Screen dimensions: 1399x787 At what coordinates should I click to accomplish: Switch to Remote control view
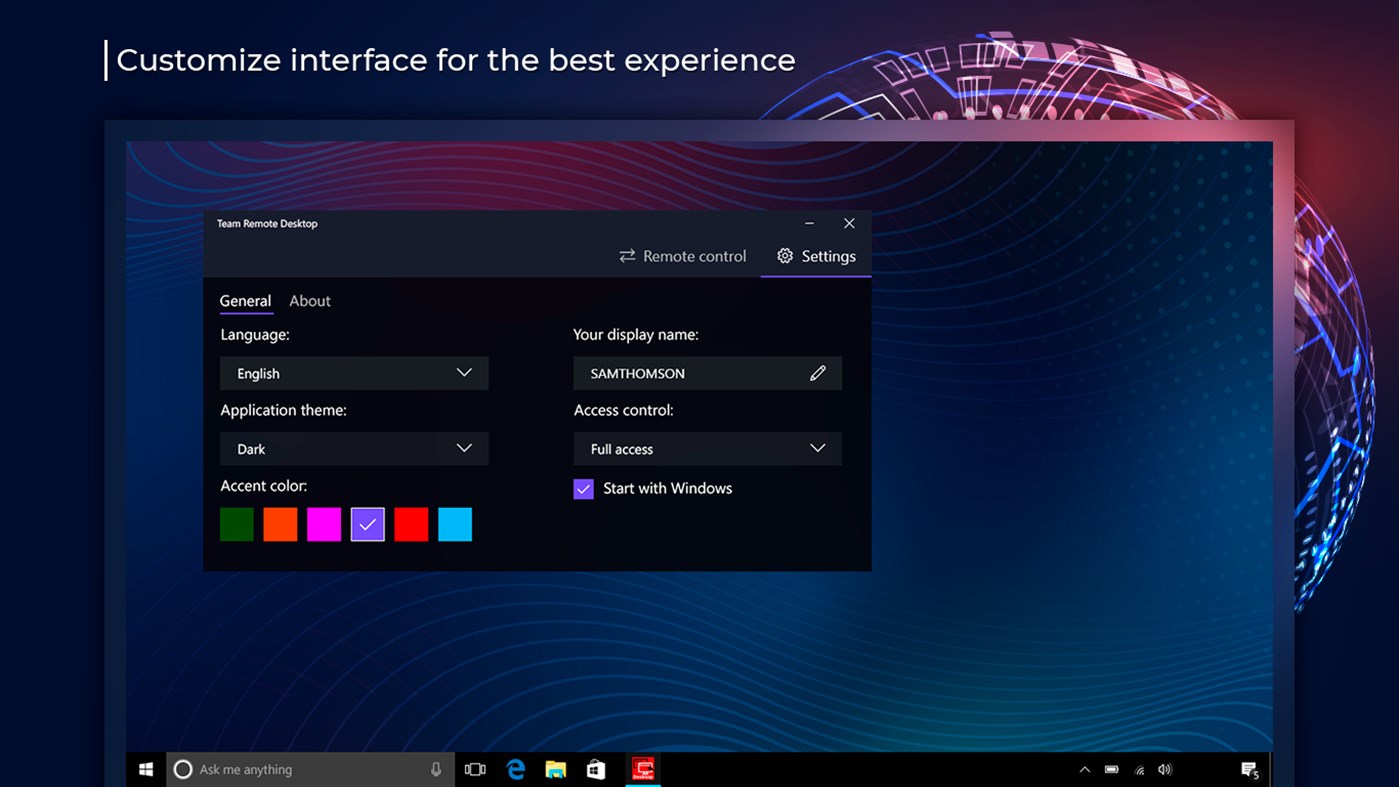pos(683,256)
